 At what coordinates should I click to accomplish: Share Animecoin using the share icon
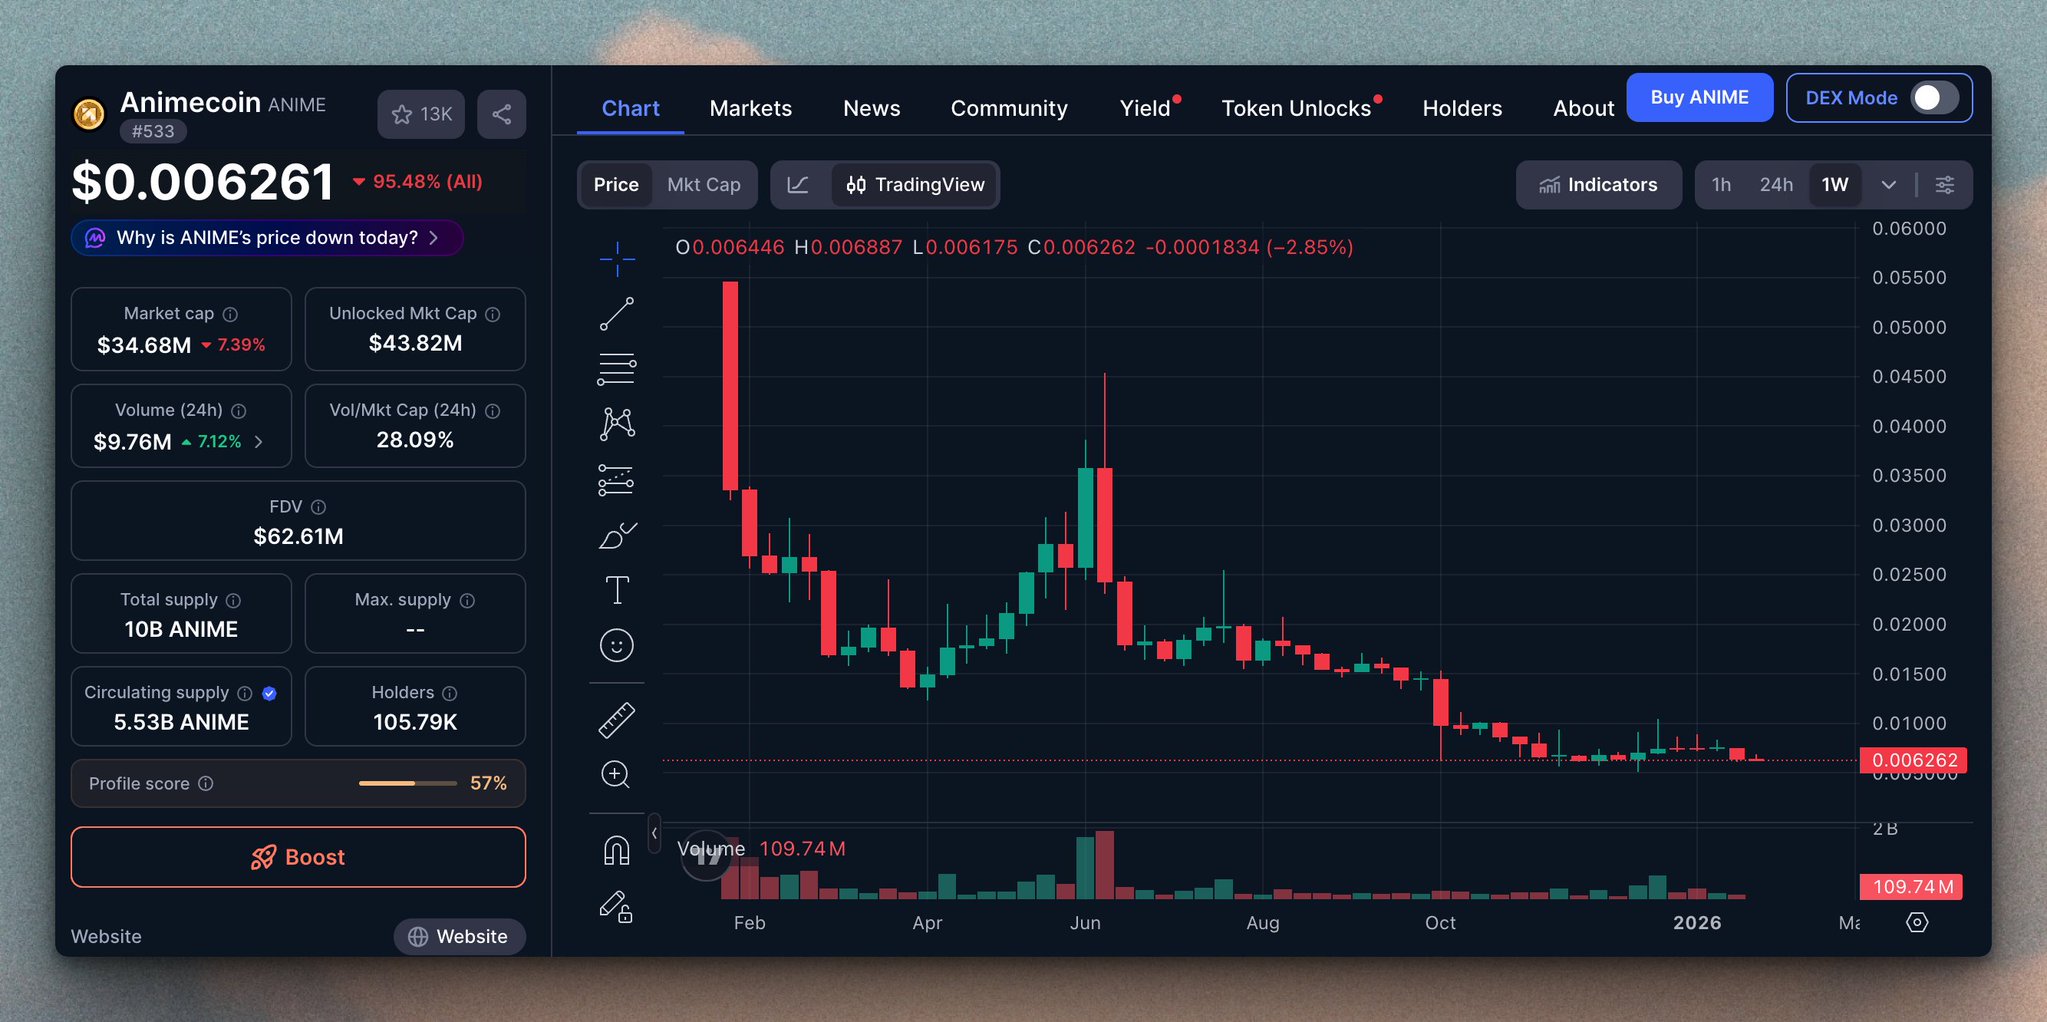pyautogui.click(x=502, y=114)
